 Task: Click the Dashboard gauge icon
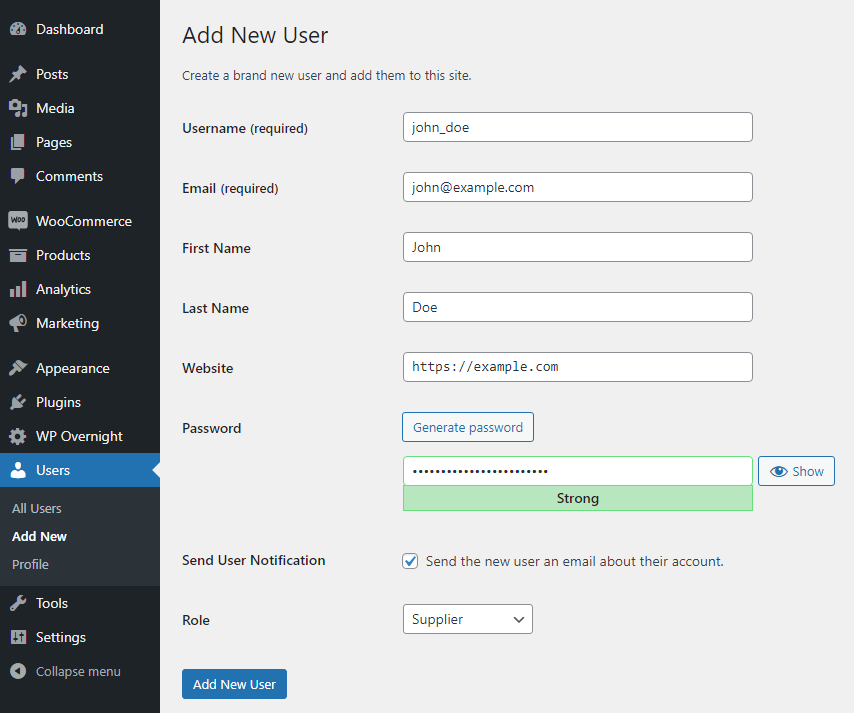[x=18, y=29]
